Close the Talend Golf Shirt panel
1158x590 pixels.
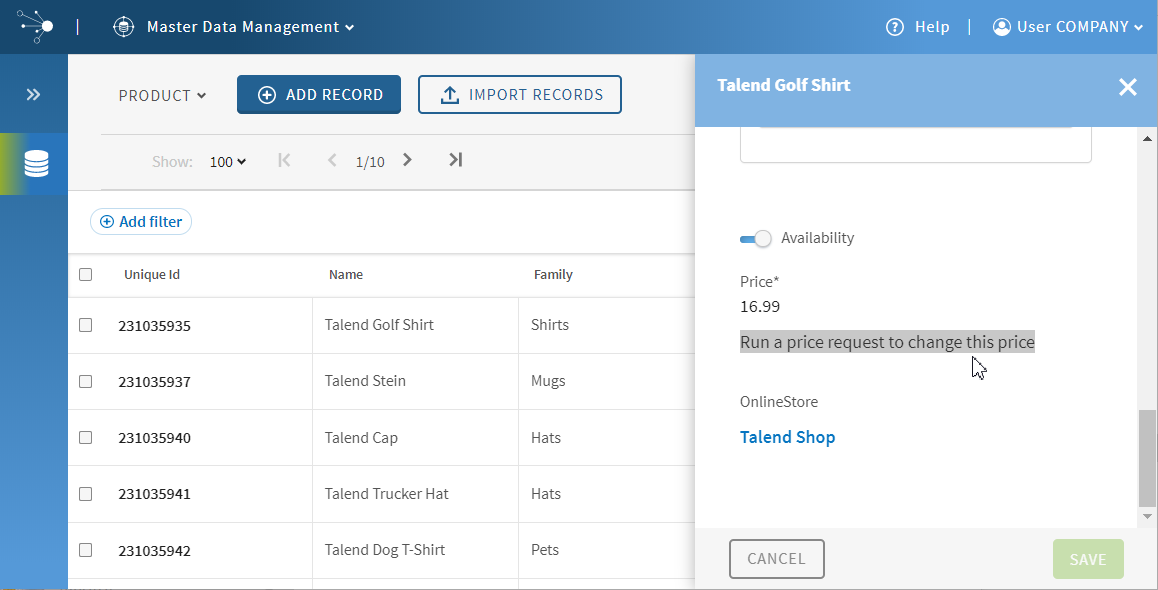[x=1128, y=87]
